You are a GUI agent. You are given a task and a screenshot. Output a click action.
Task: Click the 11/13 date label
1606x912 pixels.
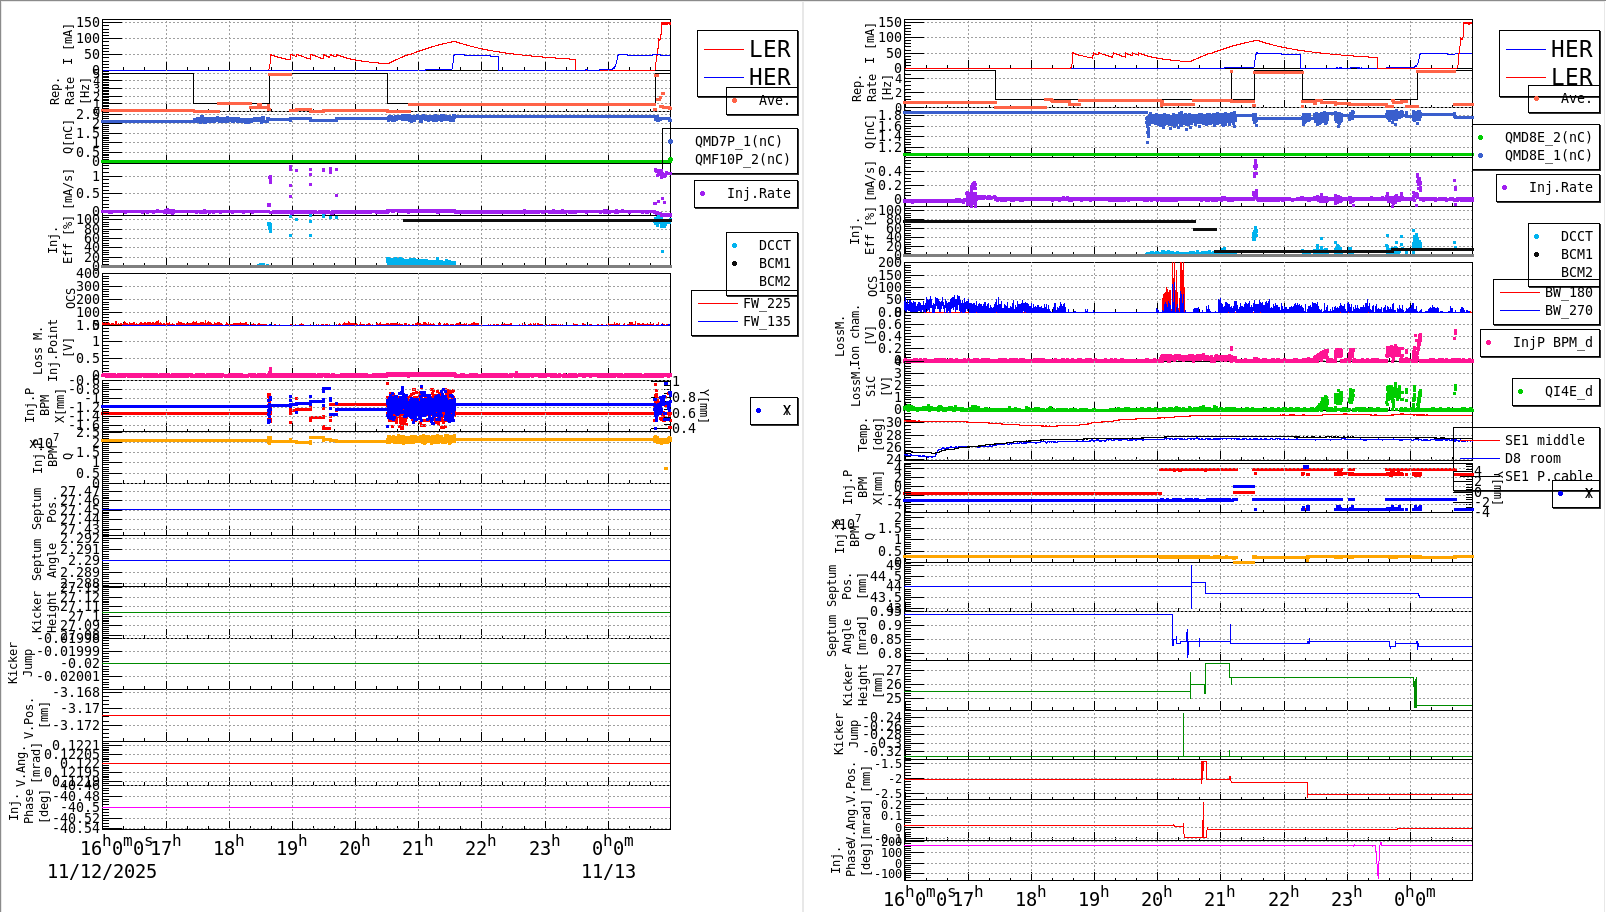click(609, 871)
